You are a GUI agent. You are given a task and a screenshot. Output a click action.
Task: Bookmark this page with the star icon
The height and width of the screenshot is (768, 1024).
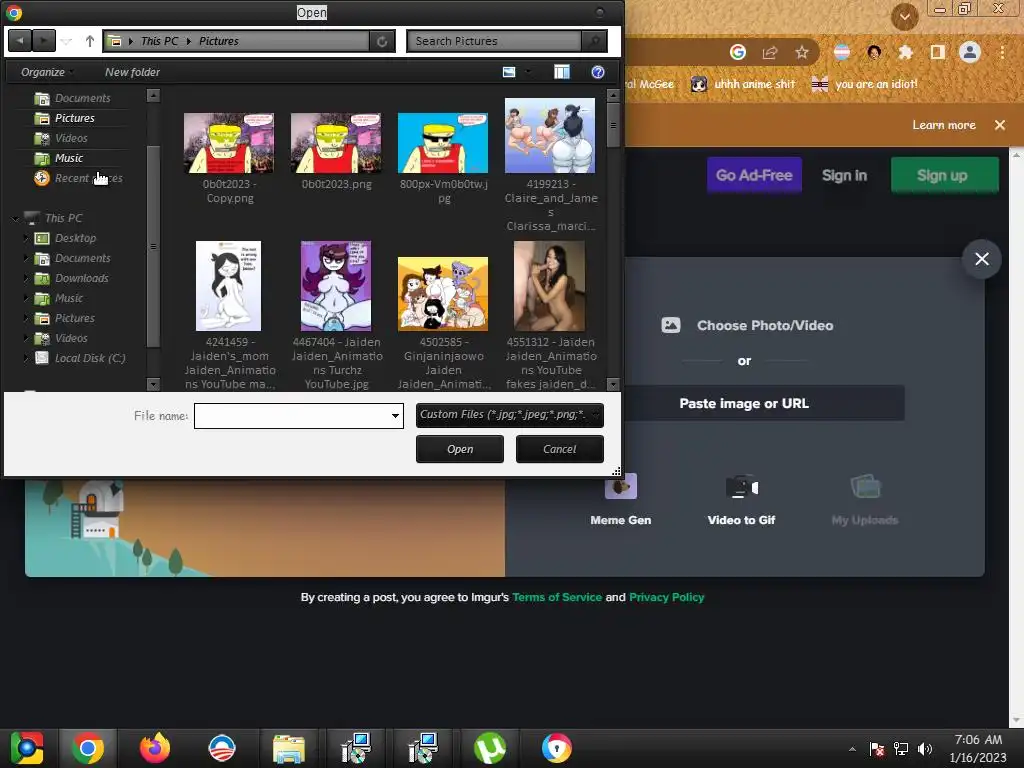(x=802, y=52)
